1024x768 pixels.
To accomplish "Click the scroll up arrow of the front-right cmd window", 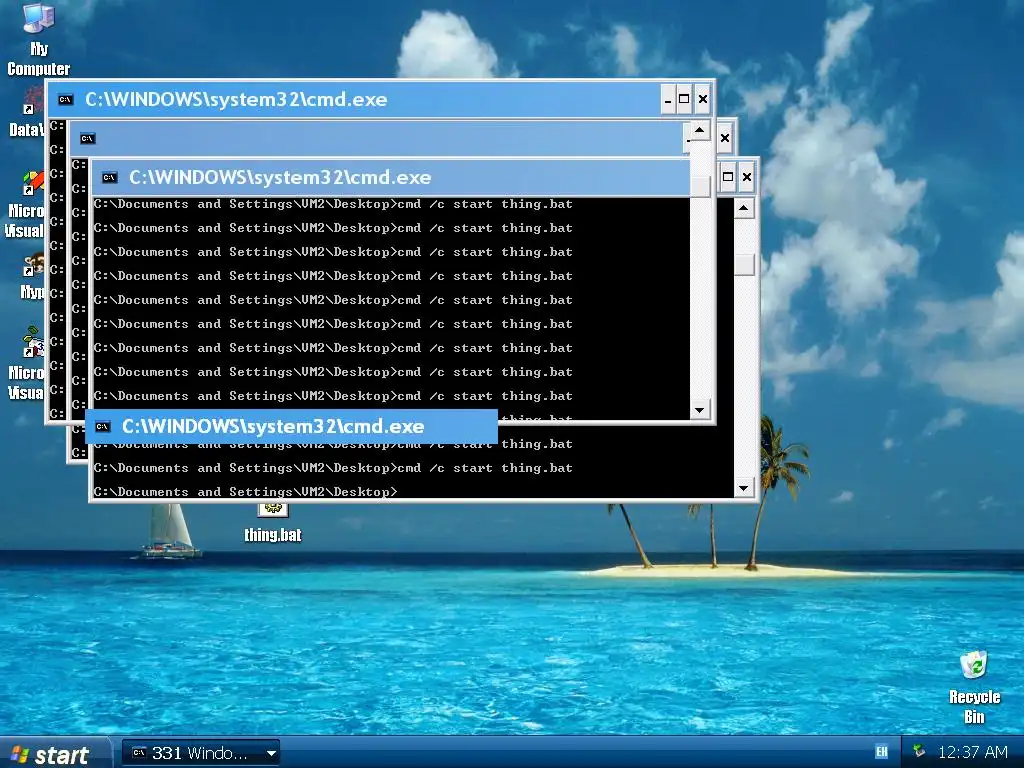I will click(744, 208).
